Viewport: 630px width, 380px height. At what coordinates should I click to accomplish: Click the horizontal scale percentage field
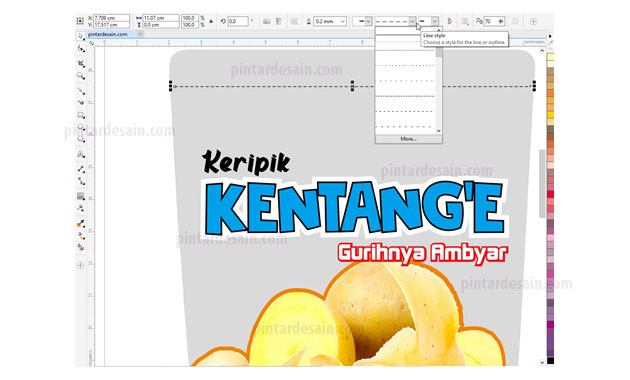click(189, 18)
